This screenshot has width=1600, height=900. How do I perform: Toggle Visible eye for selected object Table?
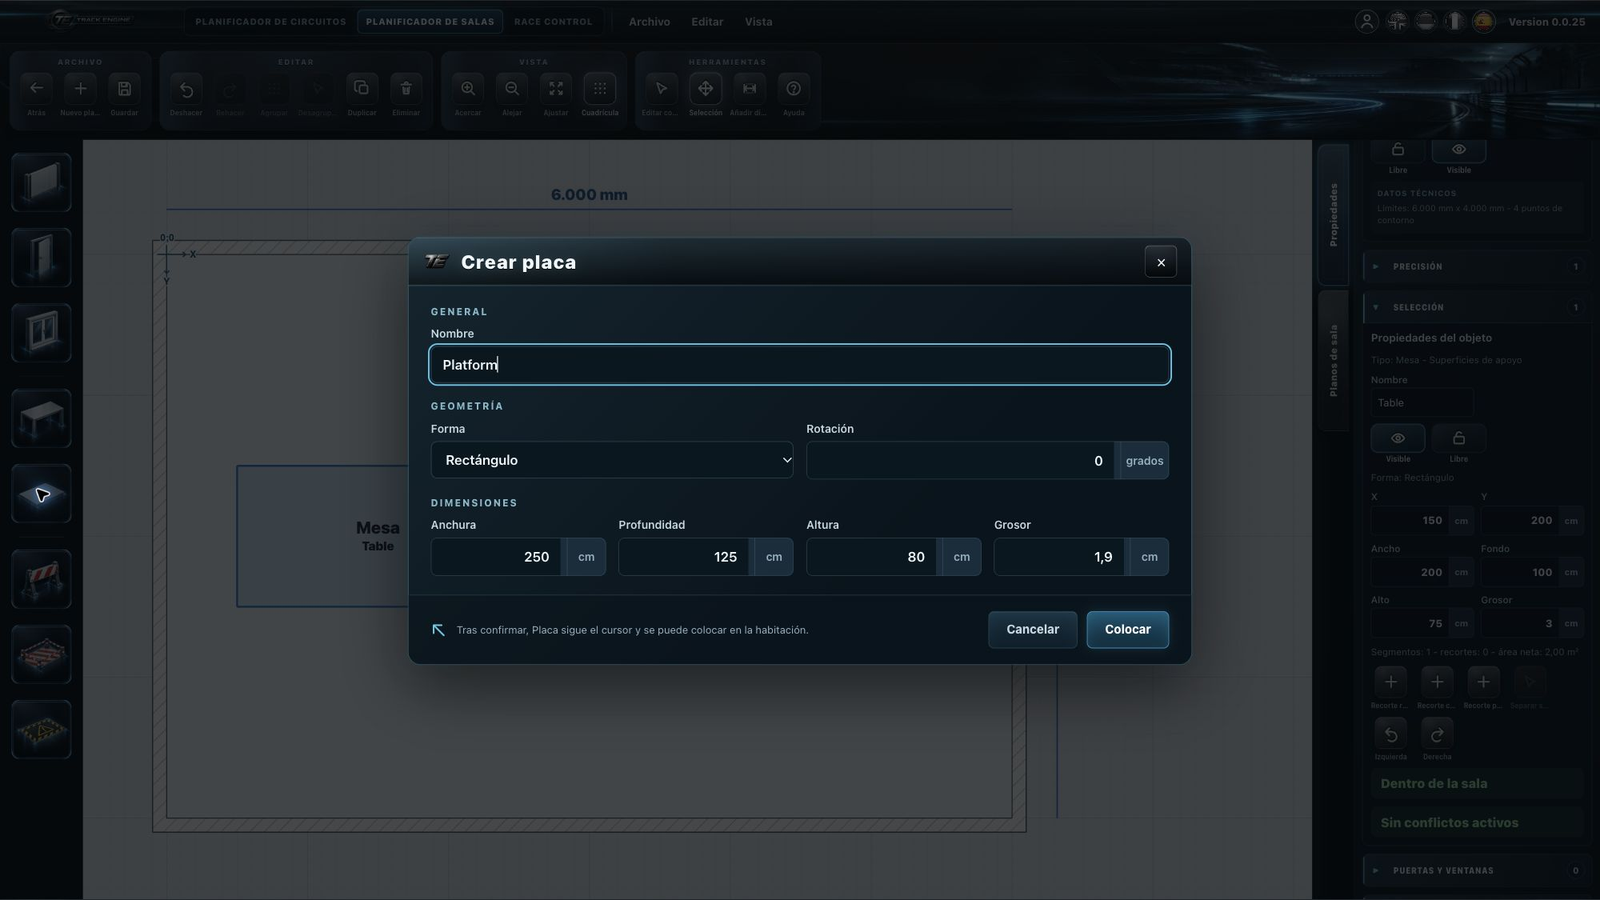point(1398,438)
